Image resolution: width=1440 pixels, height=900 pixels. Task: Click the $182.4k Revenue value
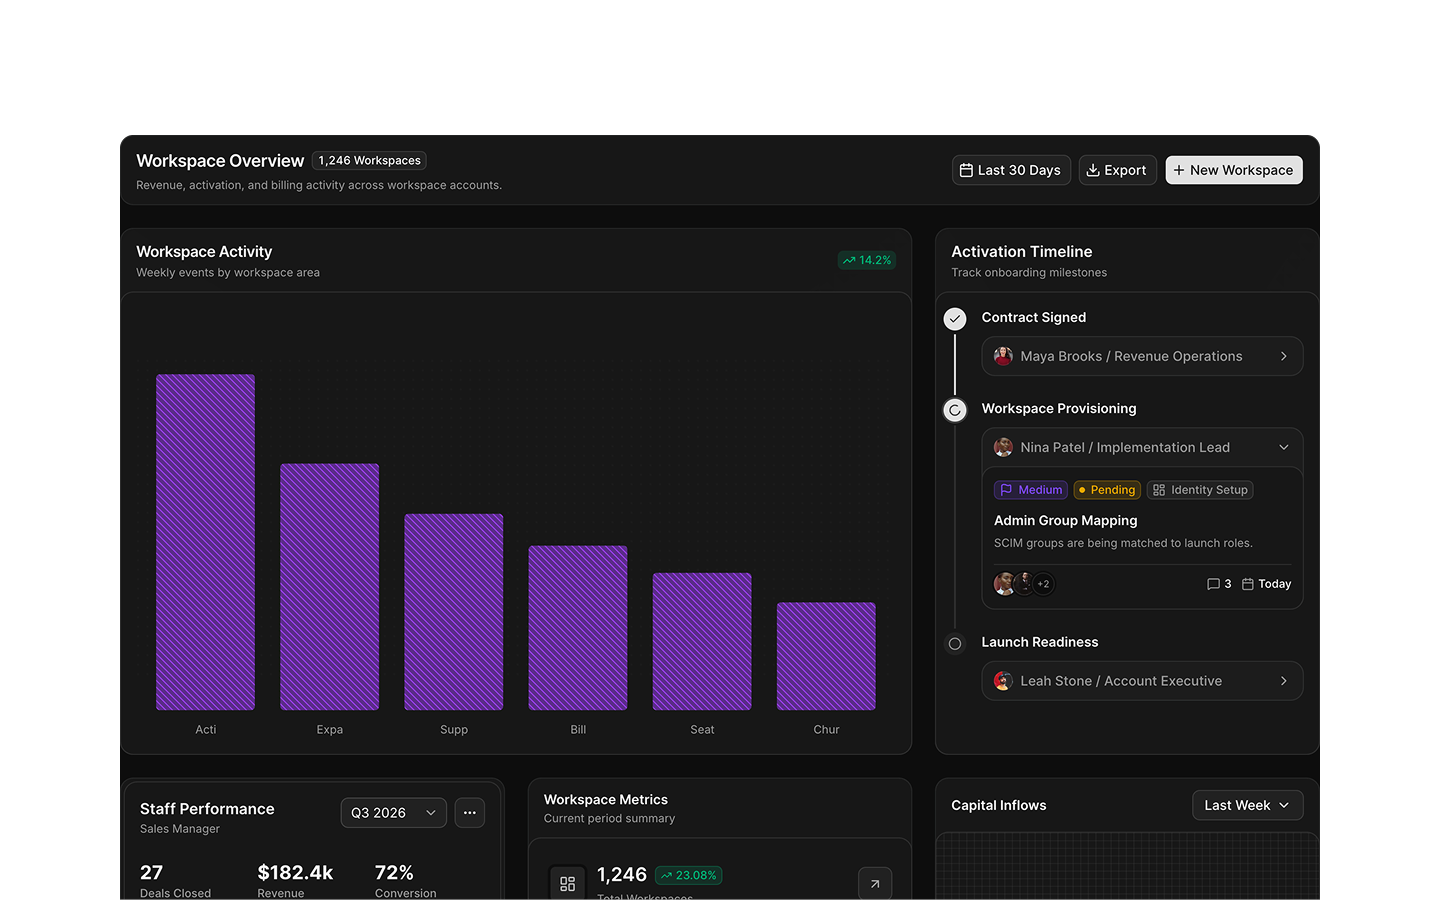295,873
